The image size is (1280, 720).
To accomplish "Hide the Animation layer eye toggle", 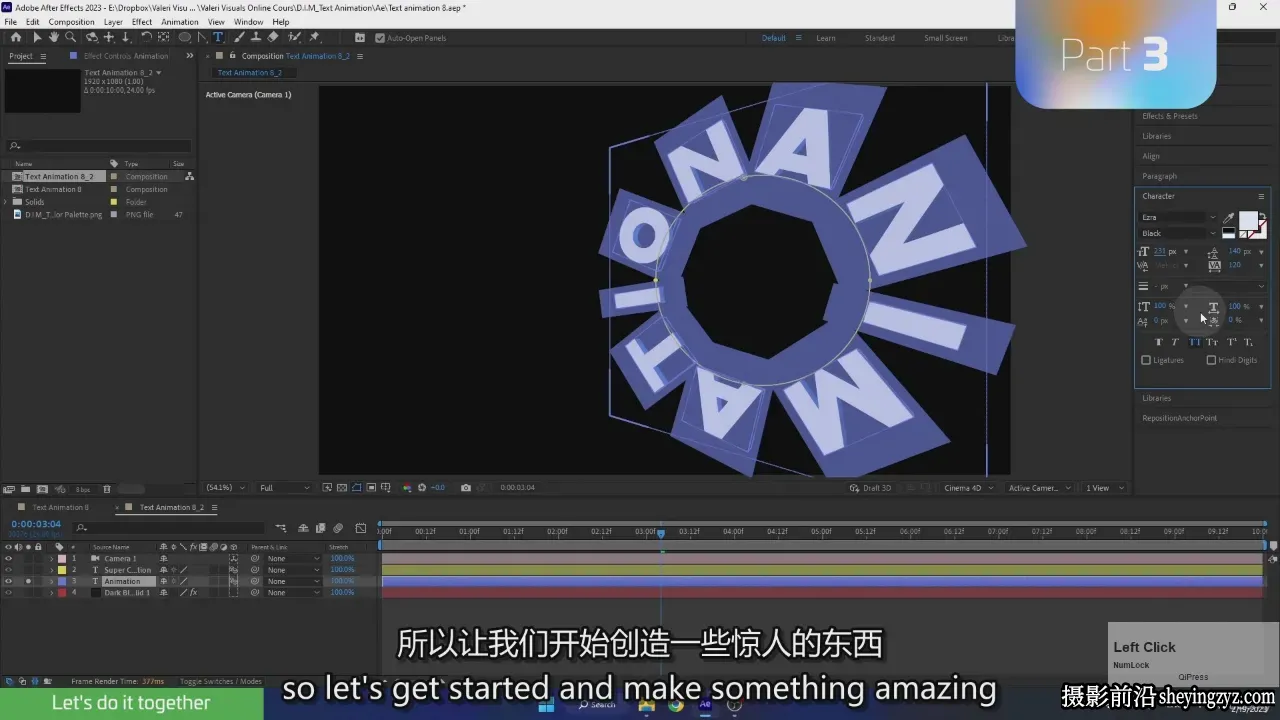I will point(8,581).
